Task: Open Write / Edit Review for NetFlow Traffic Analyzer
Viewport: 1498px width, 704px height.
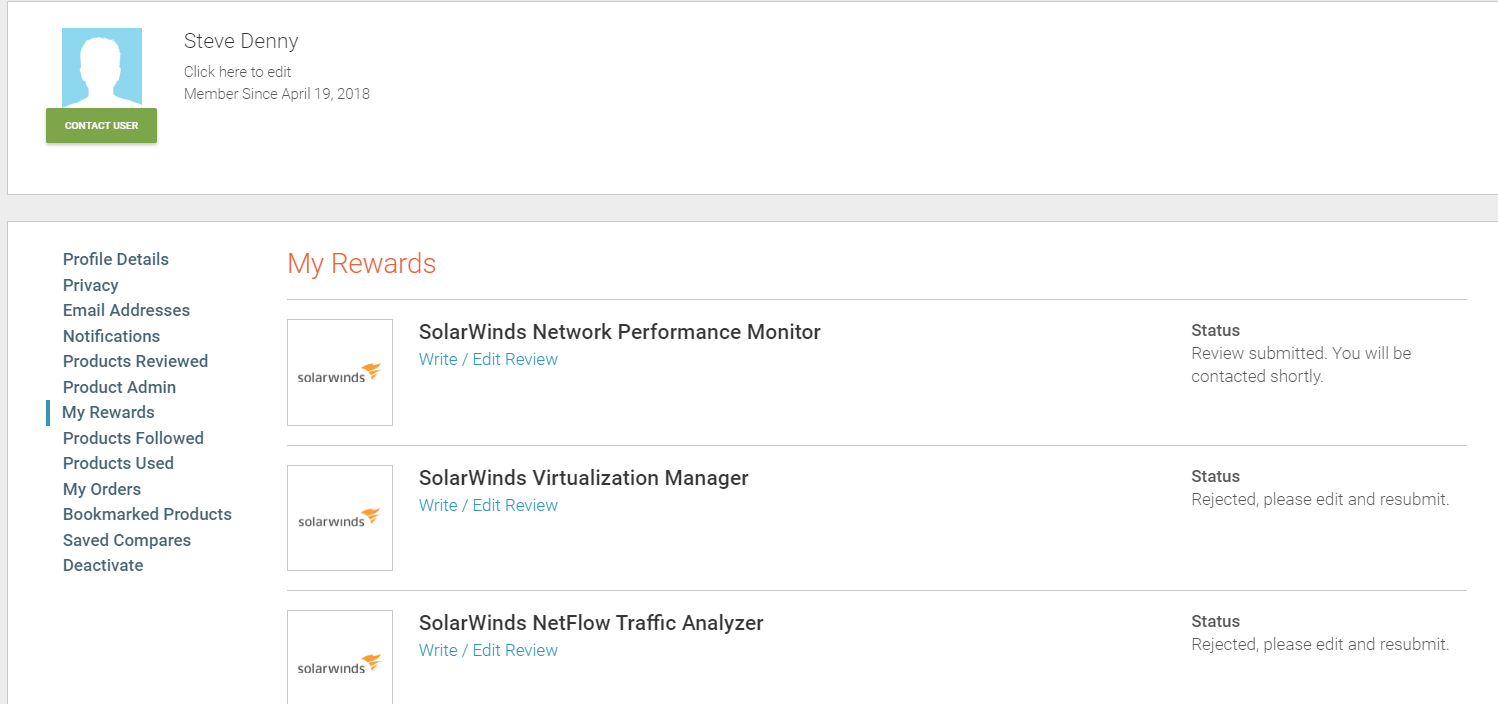Action: tap(488, 650)
